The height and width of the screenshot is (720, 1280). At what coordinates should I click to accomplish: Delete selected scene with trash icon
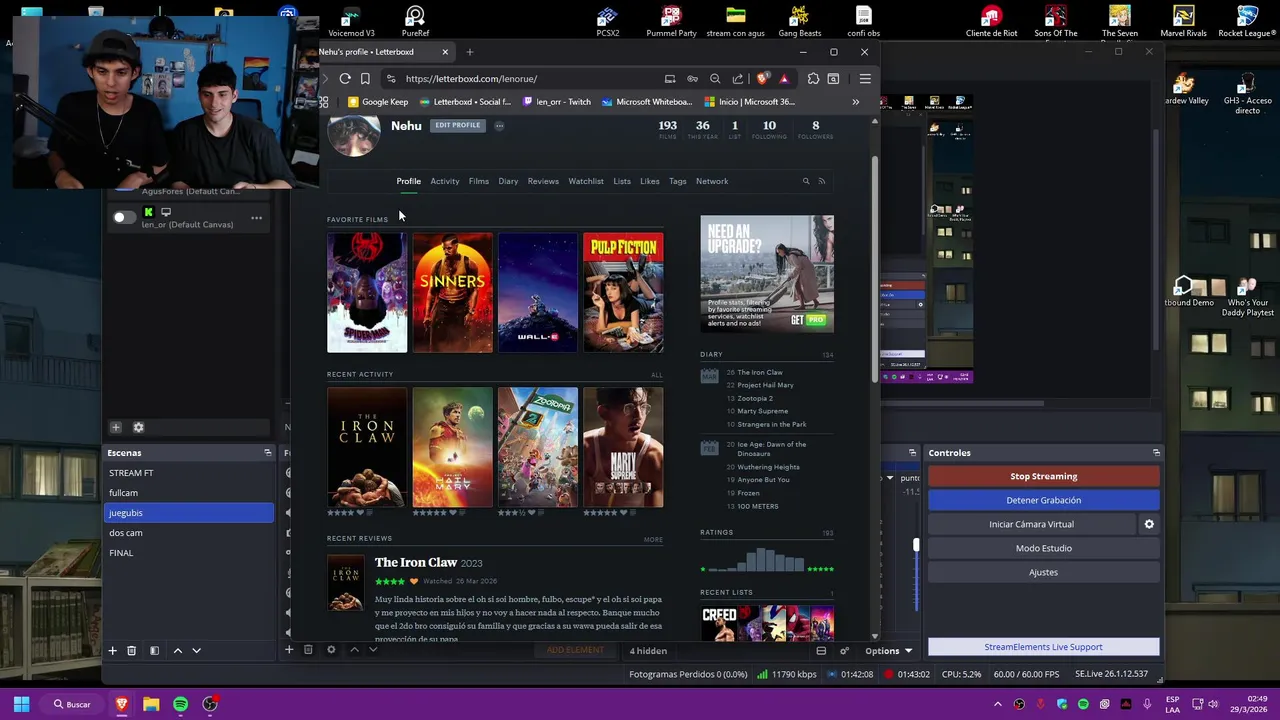click(x=131, y=651)
